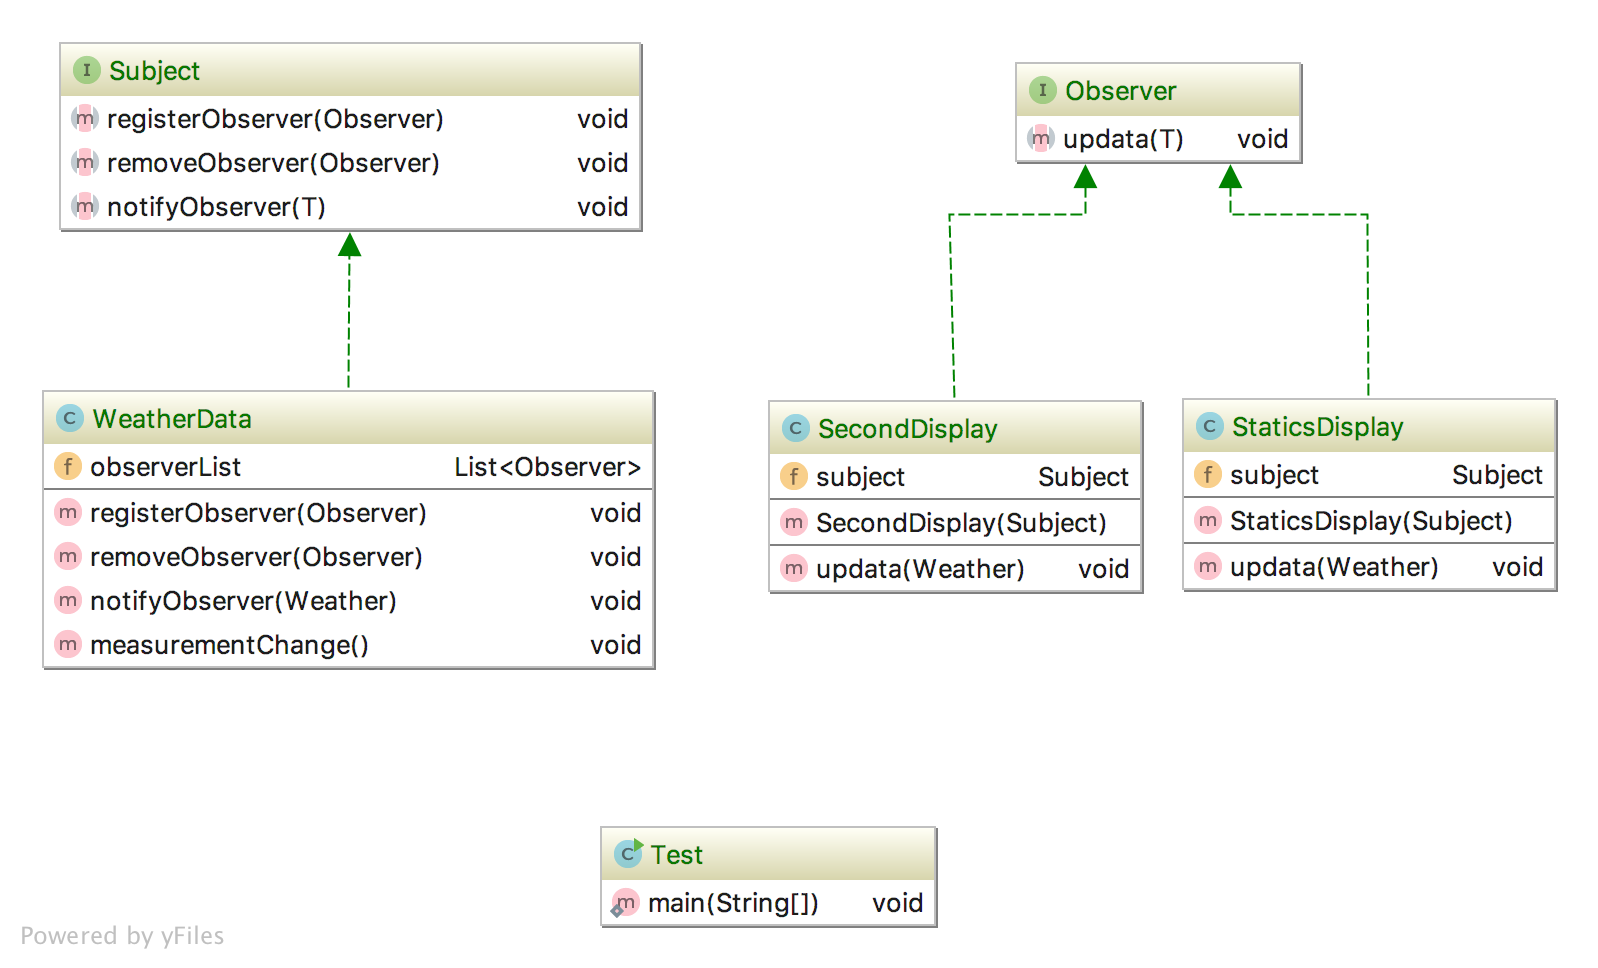
Task: Click the measurementChange() method name
Action: click(x=229, y=645)
